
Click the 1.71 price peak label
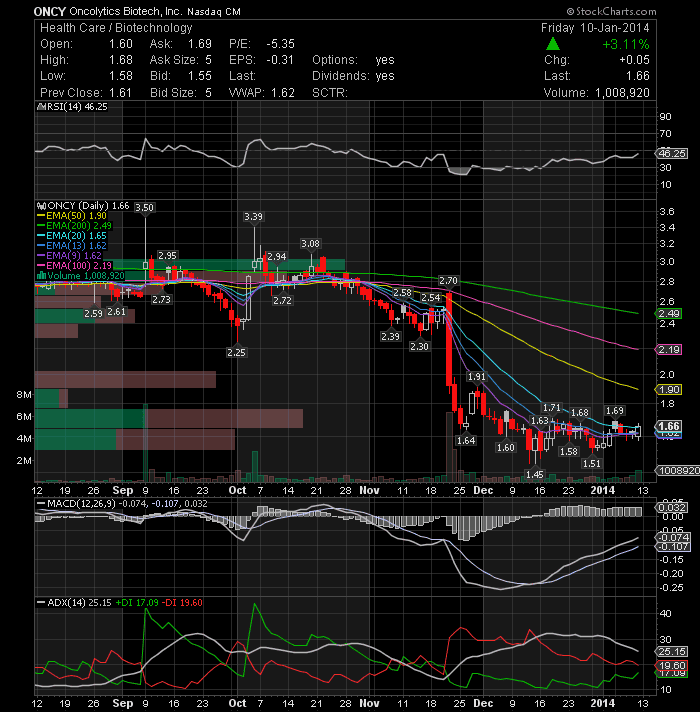coord(552,408)
